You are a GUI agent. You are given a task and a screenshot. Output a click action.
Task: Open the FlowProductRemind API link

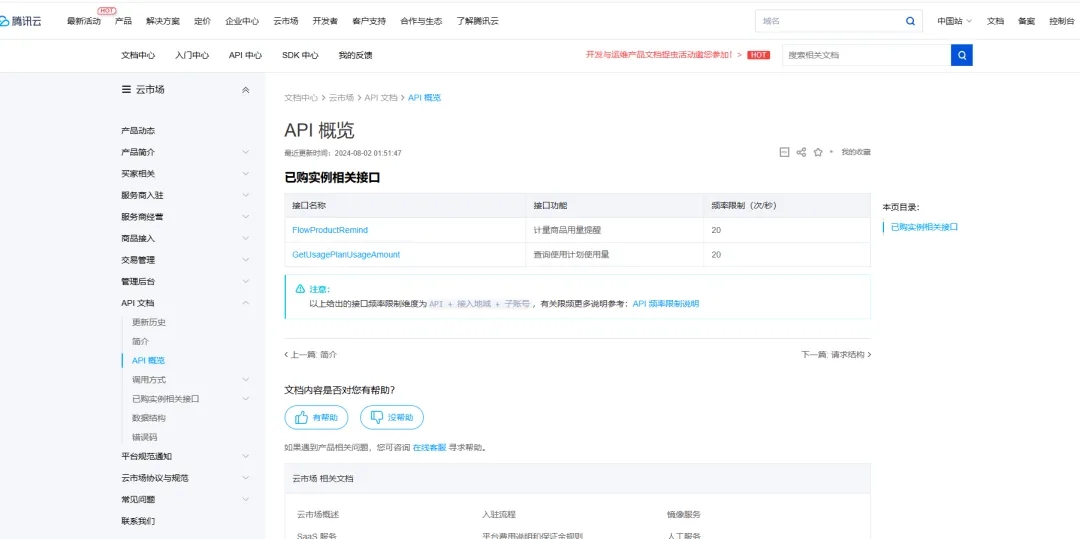tap(330, 230)
